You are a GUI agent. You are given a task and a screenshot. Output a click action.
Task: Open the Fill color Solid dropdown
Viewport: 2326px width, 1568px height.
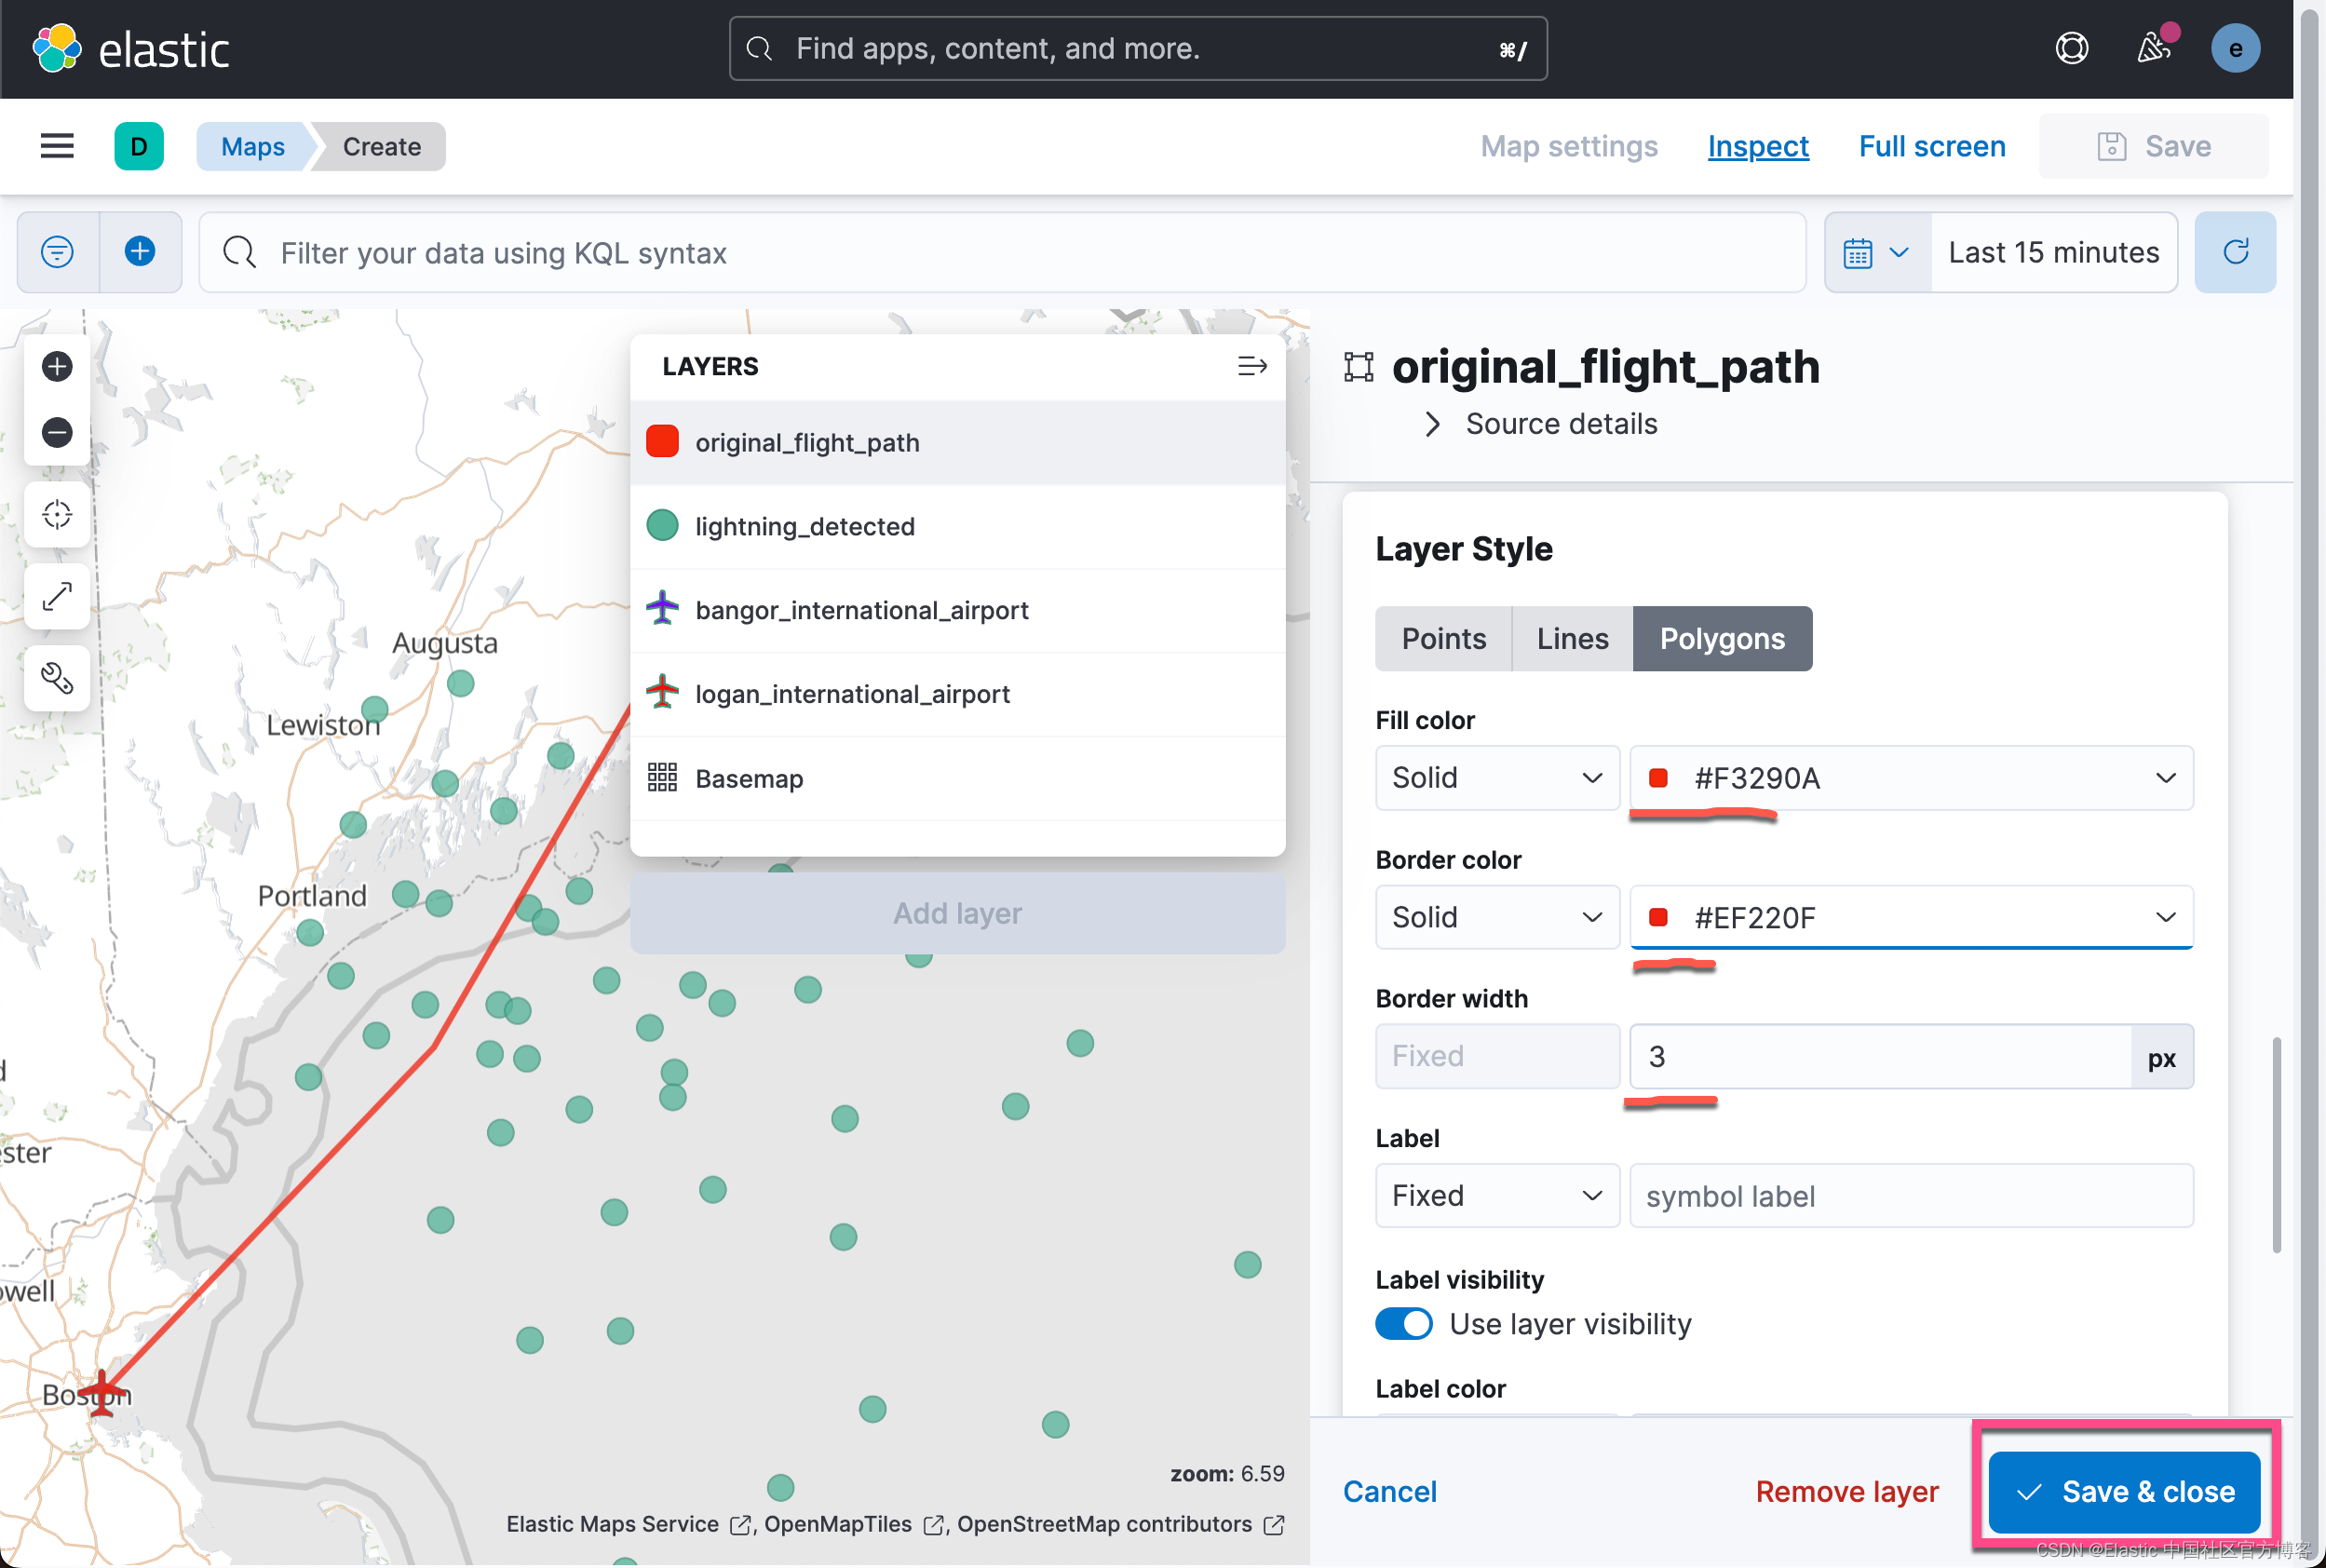1496,777
